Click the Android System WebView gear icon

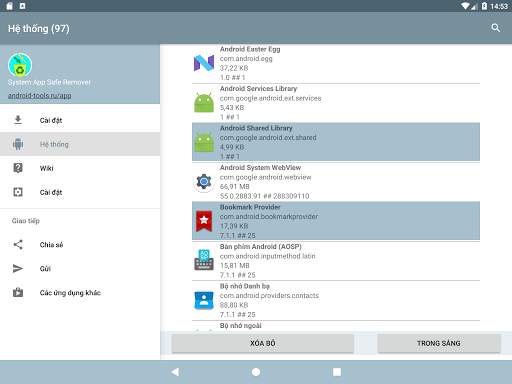204,182
